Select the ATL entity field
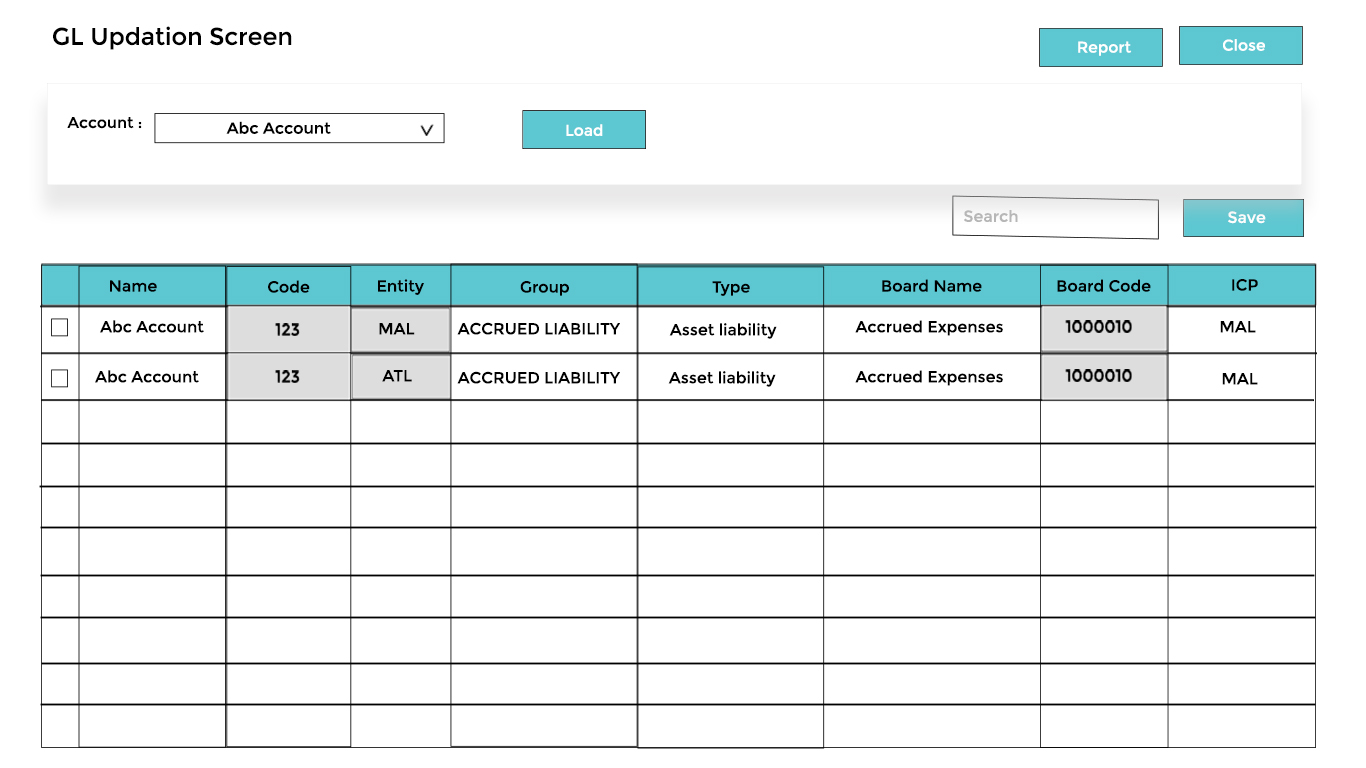 pos(399,377)
